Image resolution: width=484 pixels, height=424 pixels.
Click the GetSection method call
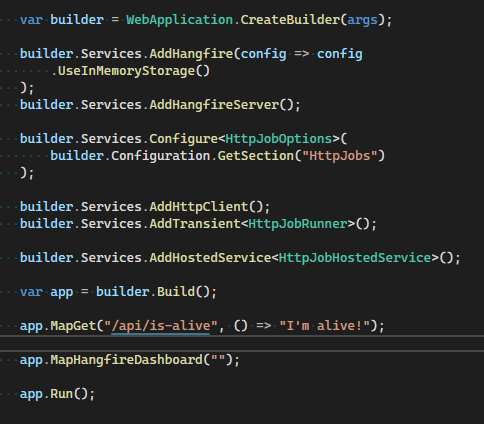point(256,156)
